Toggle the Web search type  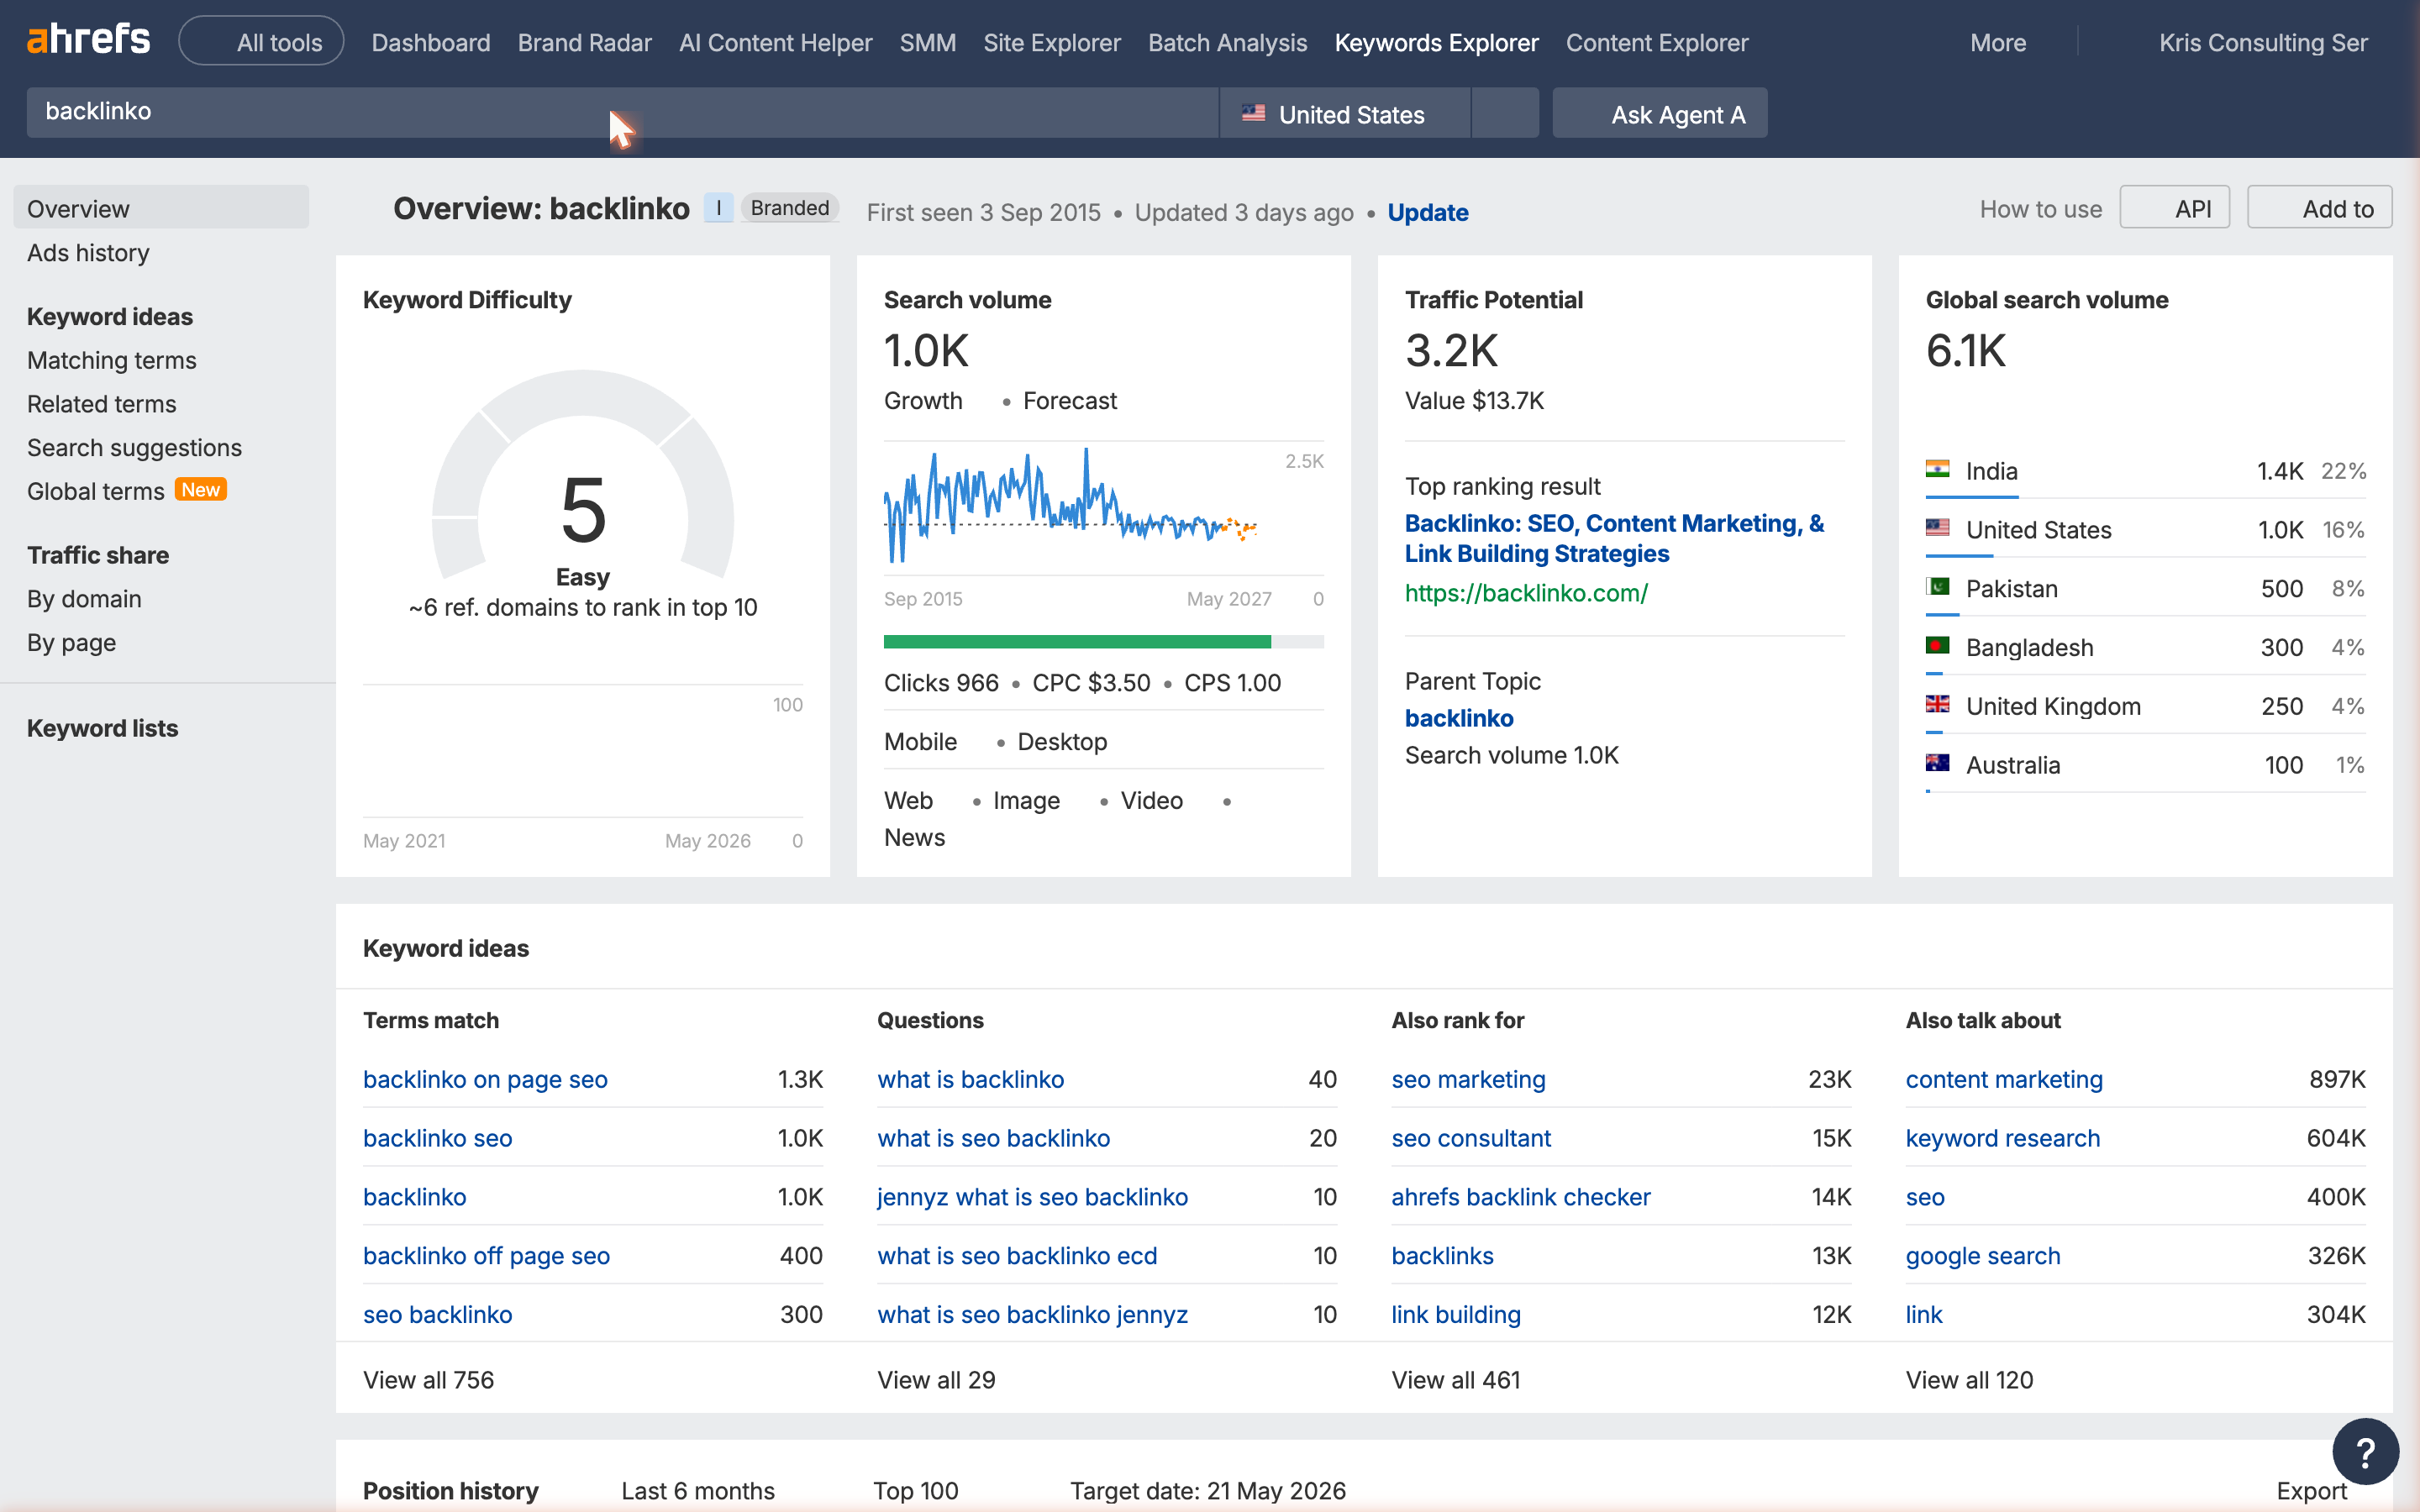pos(908,801)
